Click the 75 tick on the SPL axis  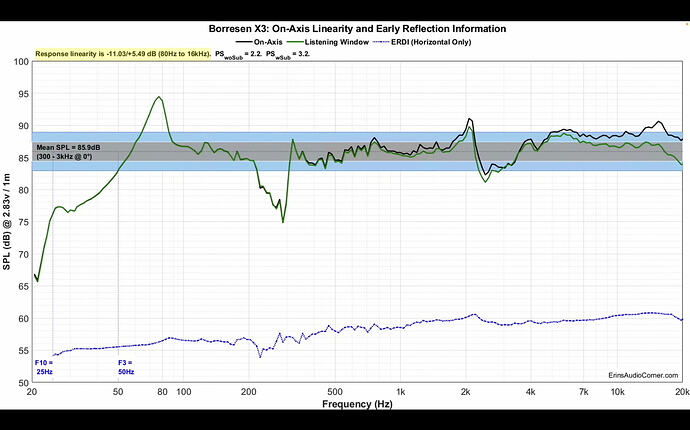pos(24,223)
